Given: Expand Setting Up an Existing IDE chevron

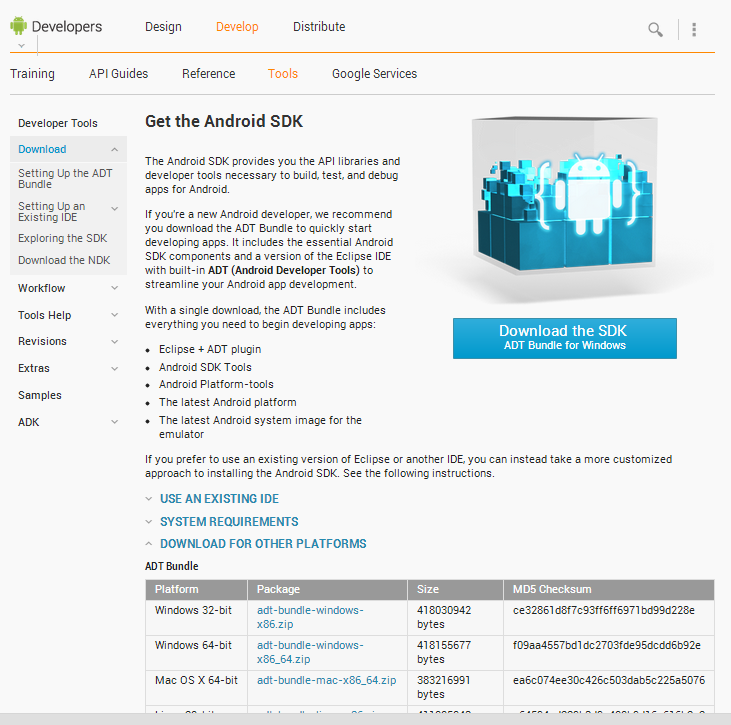Looking at the screenshot, I should coord(115,208).
